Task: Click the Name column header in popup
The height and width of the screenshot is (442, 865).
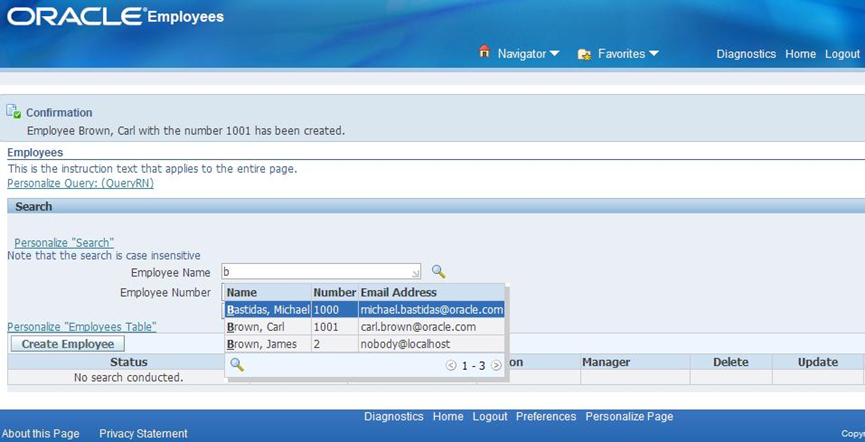Action: pos(268,292)
